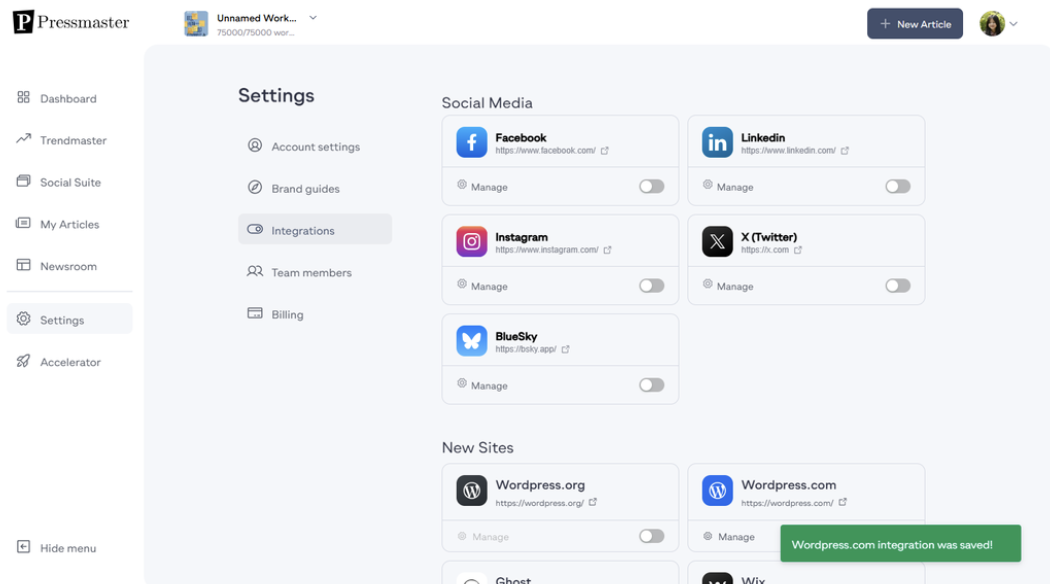Open the Team members tab

coord(315,272)
